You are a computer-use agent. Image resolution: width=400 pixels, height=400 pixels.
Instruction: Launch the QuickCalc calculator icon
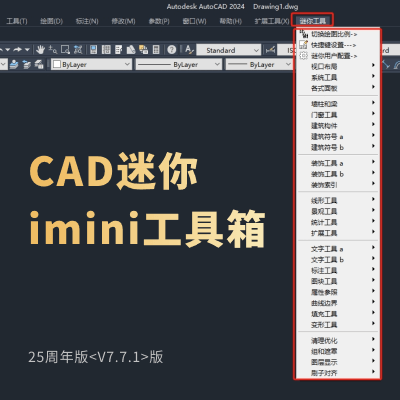click(156, 50)
